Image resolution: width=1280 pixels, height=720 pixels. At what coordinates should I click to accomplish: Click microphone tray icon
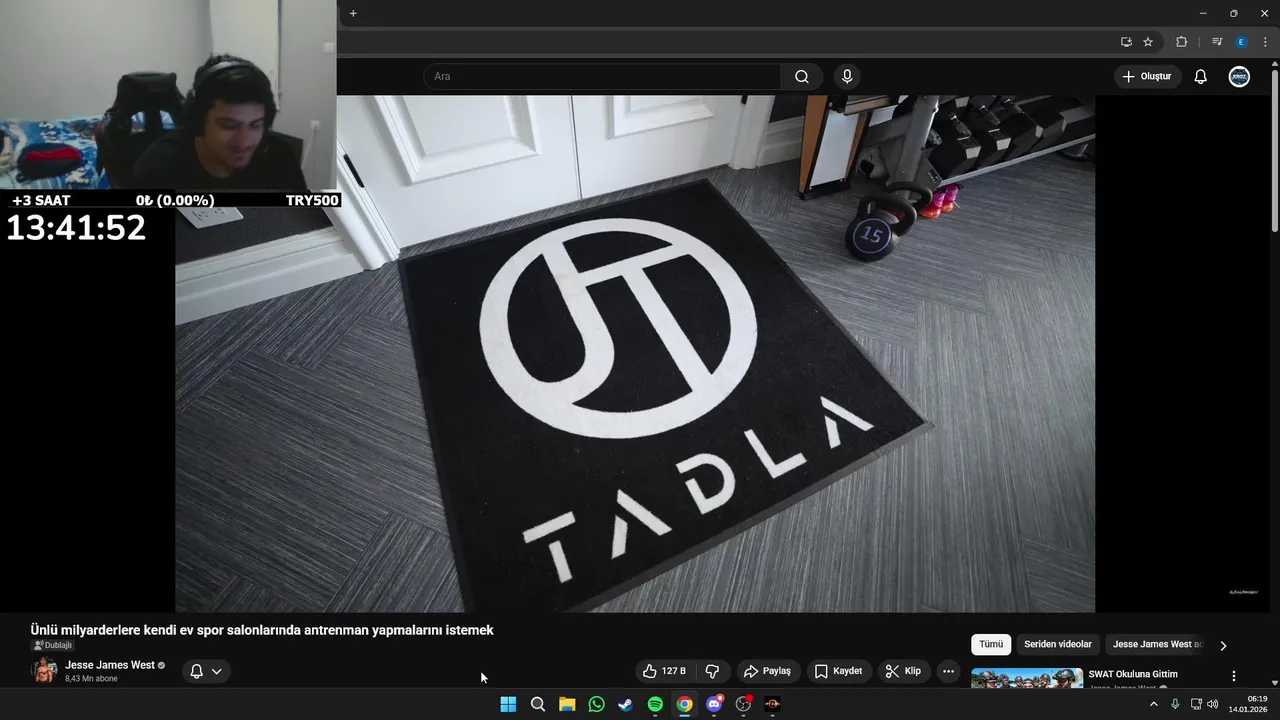tap(1175, 704)
